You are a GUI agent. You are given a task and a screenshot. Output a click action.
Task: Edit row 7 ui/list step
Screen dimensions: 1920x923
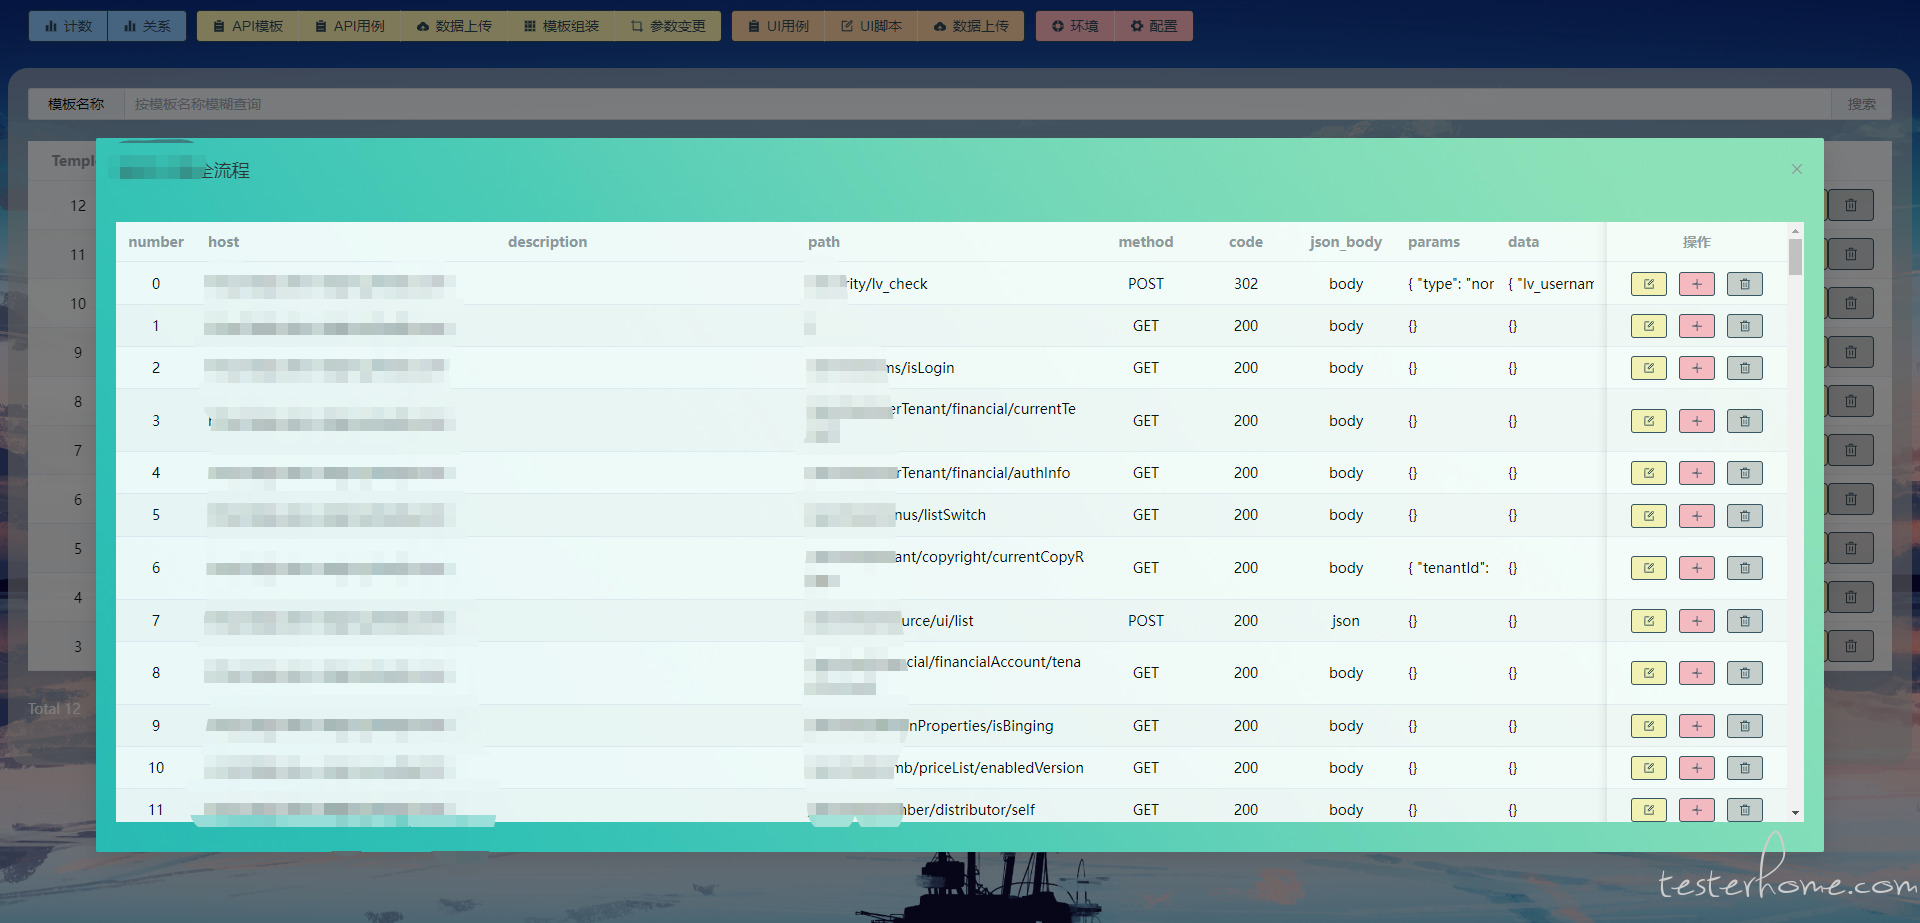point(1649,621)
